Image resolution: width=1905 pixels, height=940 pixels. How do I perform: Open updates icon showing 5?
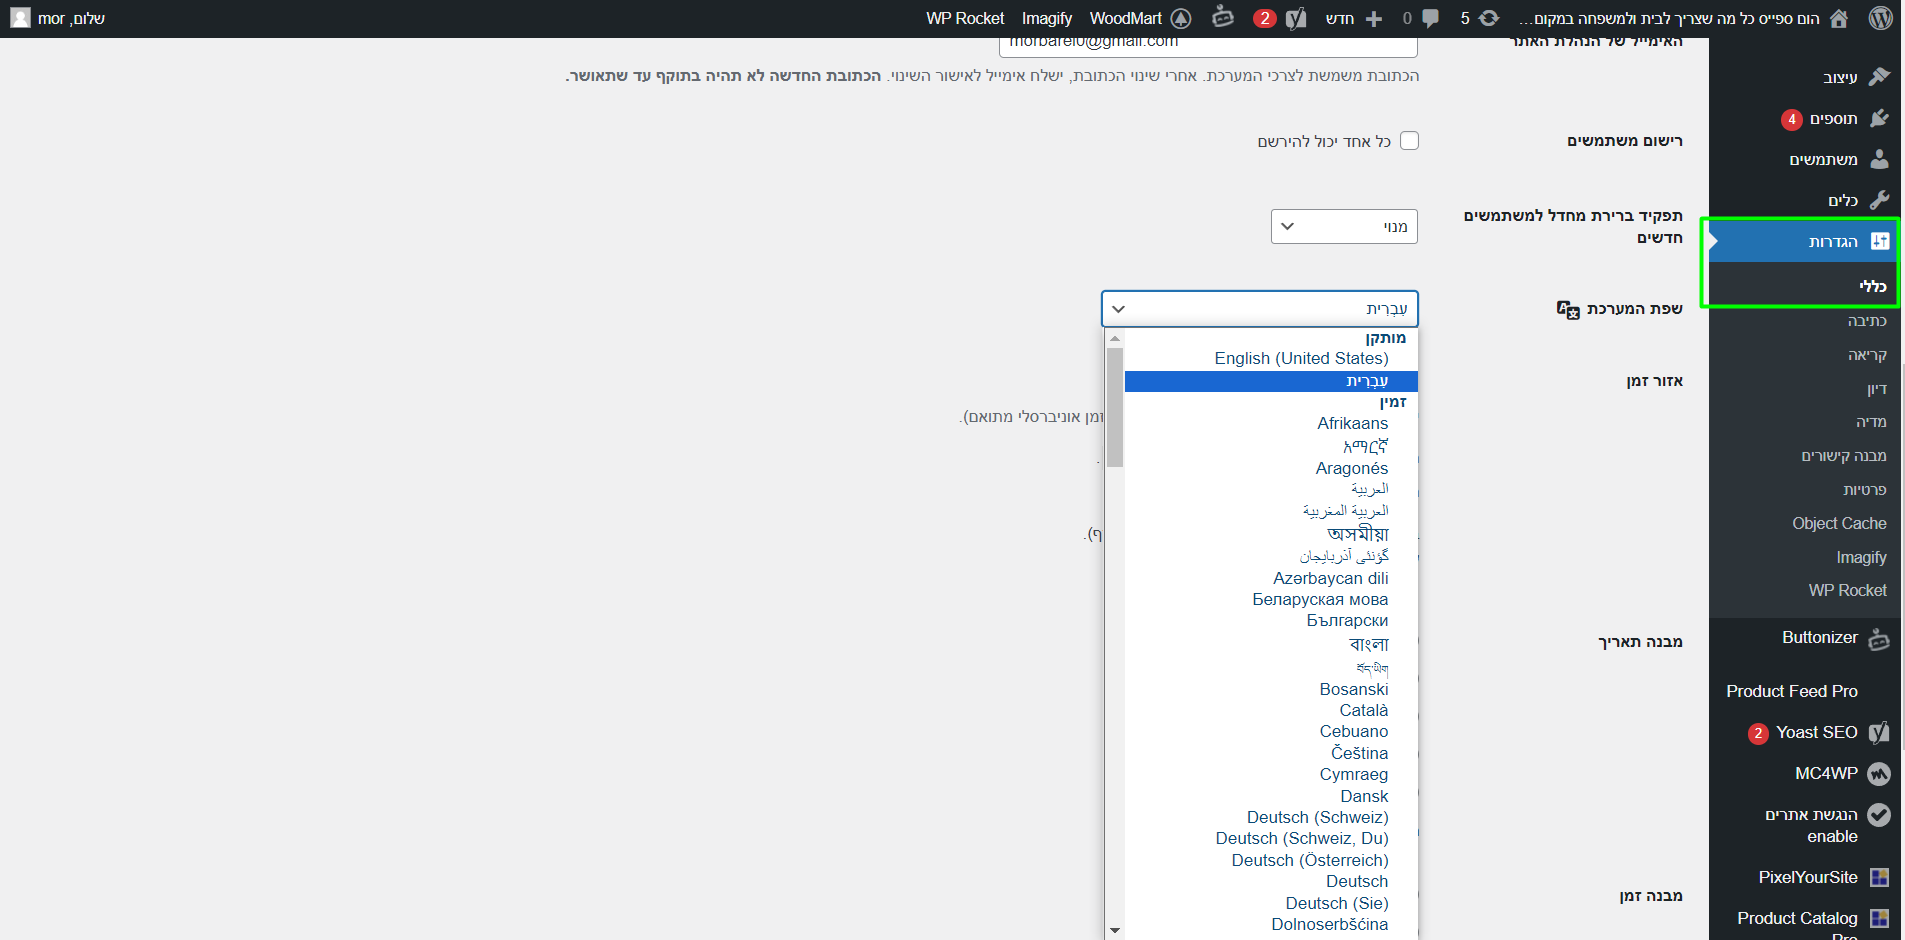click(1489, 18)
